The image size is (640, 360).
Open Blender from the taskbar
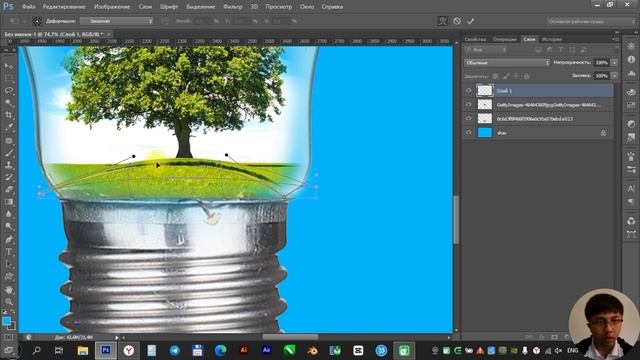312,351
